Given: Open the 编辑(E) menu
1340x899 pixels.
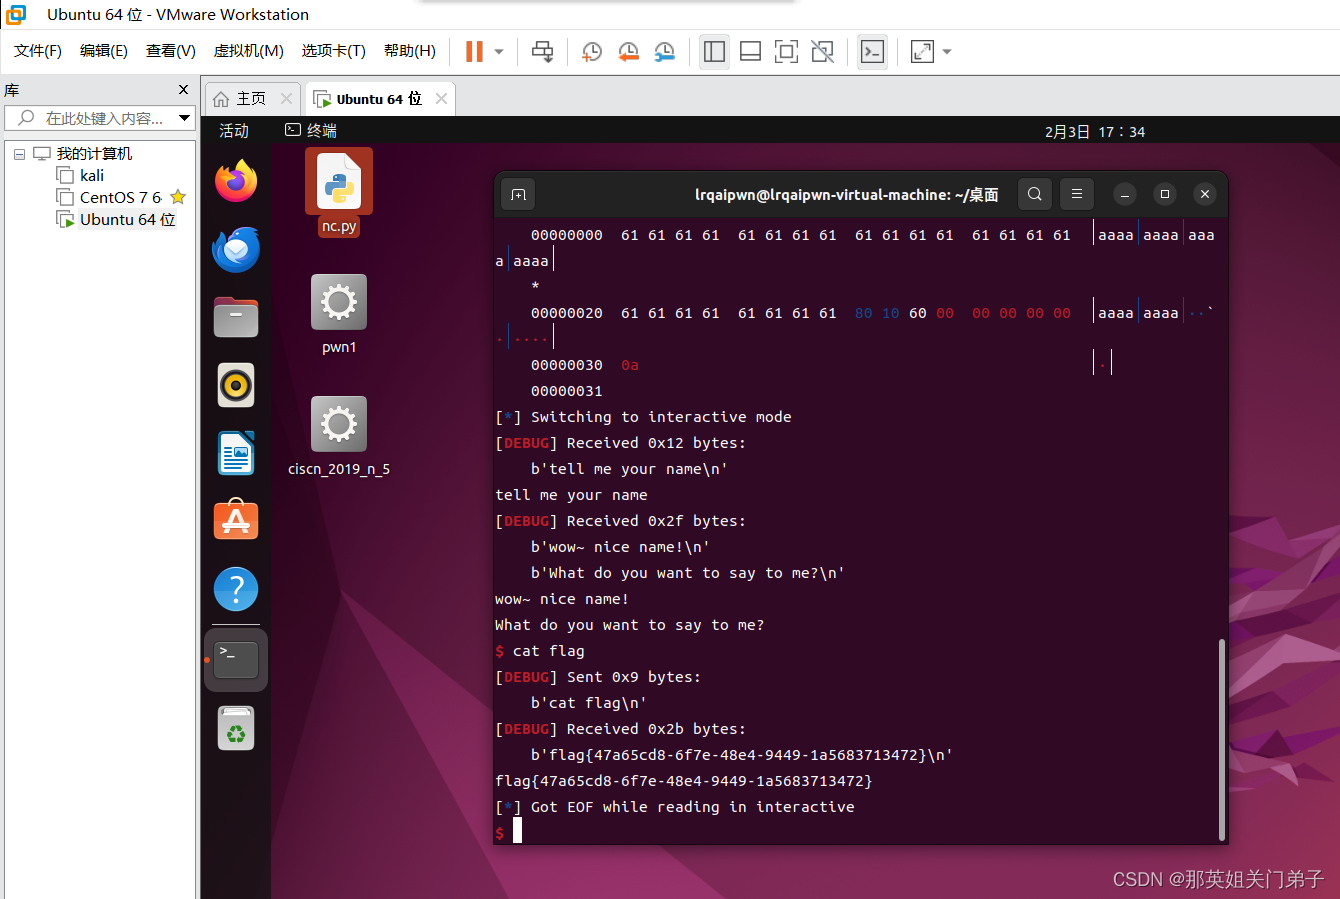Looking at the screenshot, I should [x=104, y=51].
